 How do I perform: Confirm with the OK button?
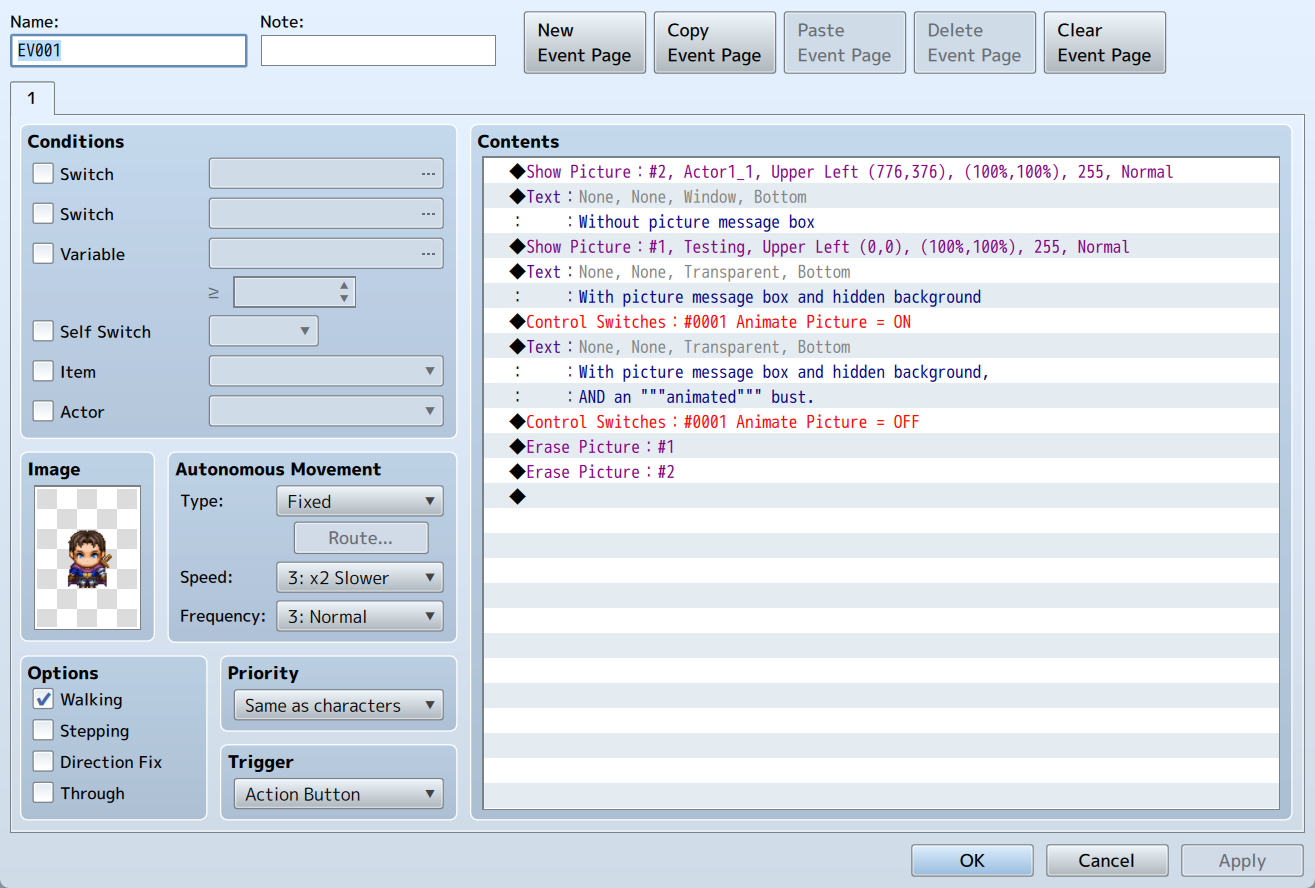click(972, 860)
